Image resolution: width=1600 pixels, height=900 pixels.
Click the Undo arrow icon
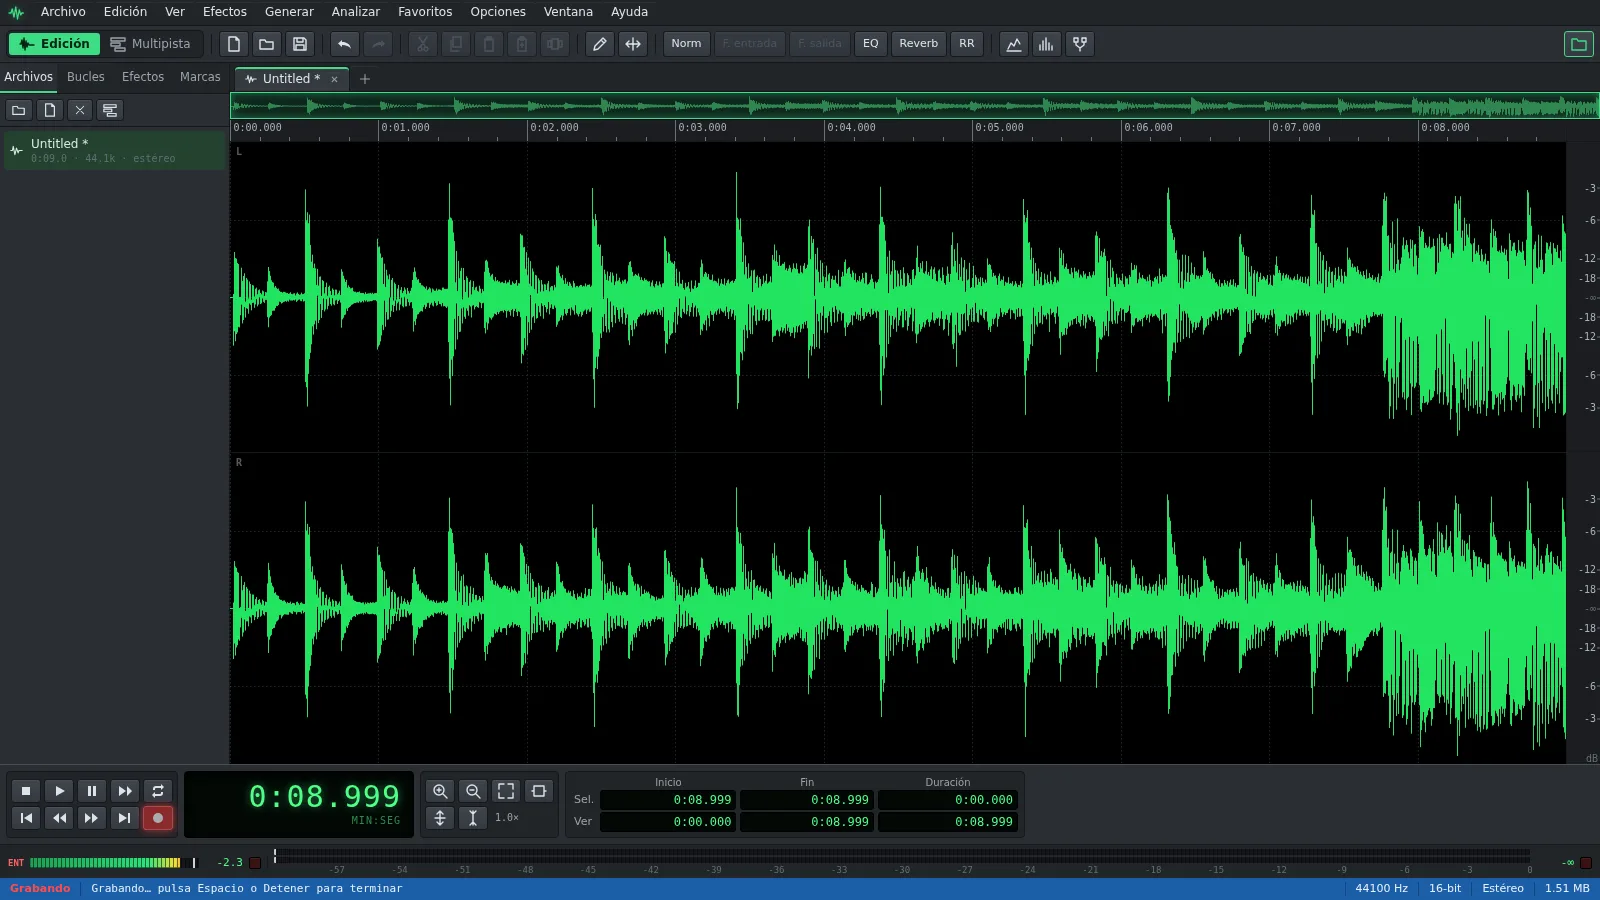point(344,44)
